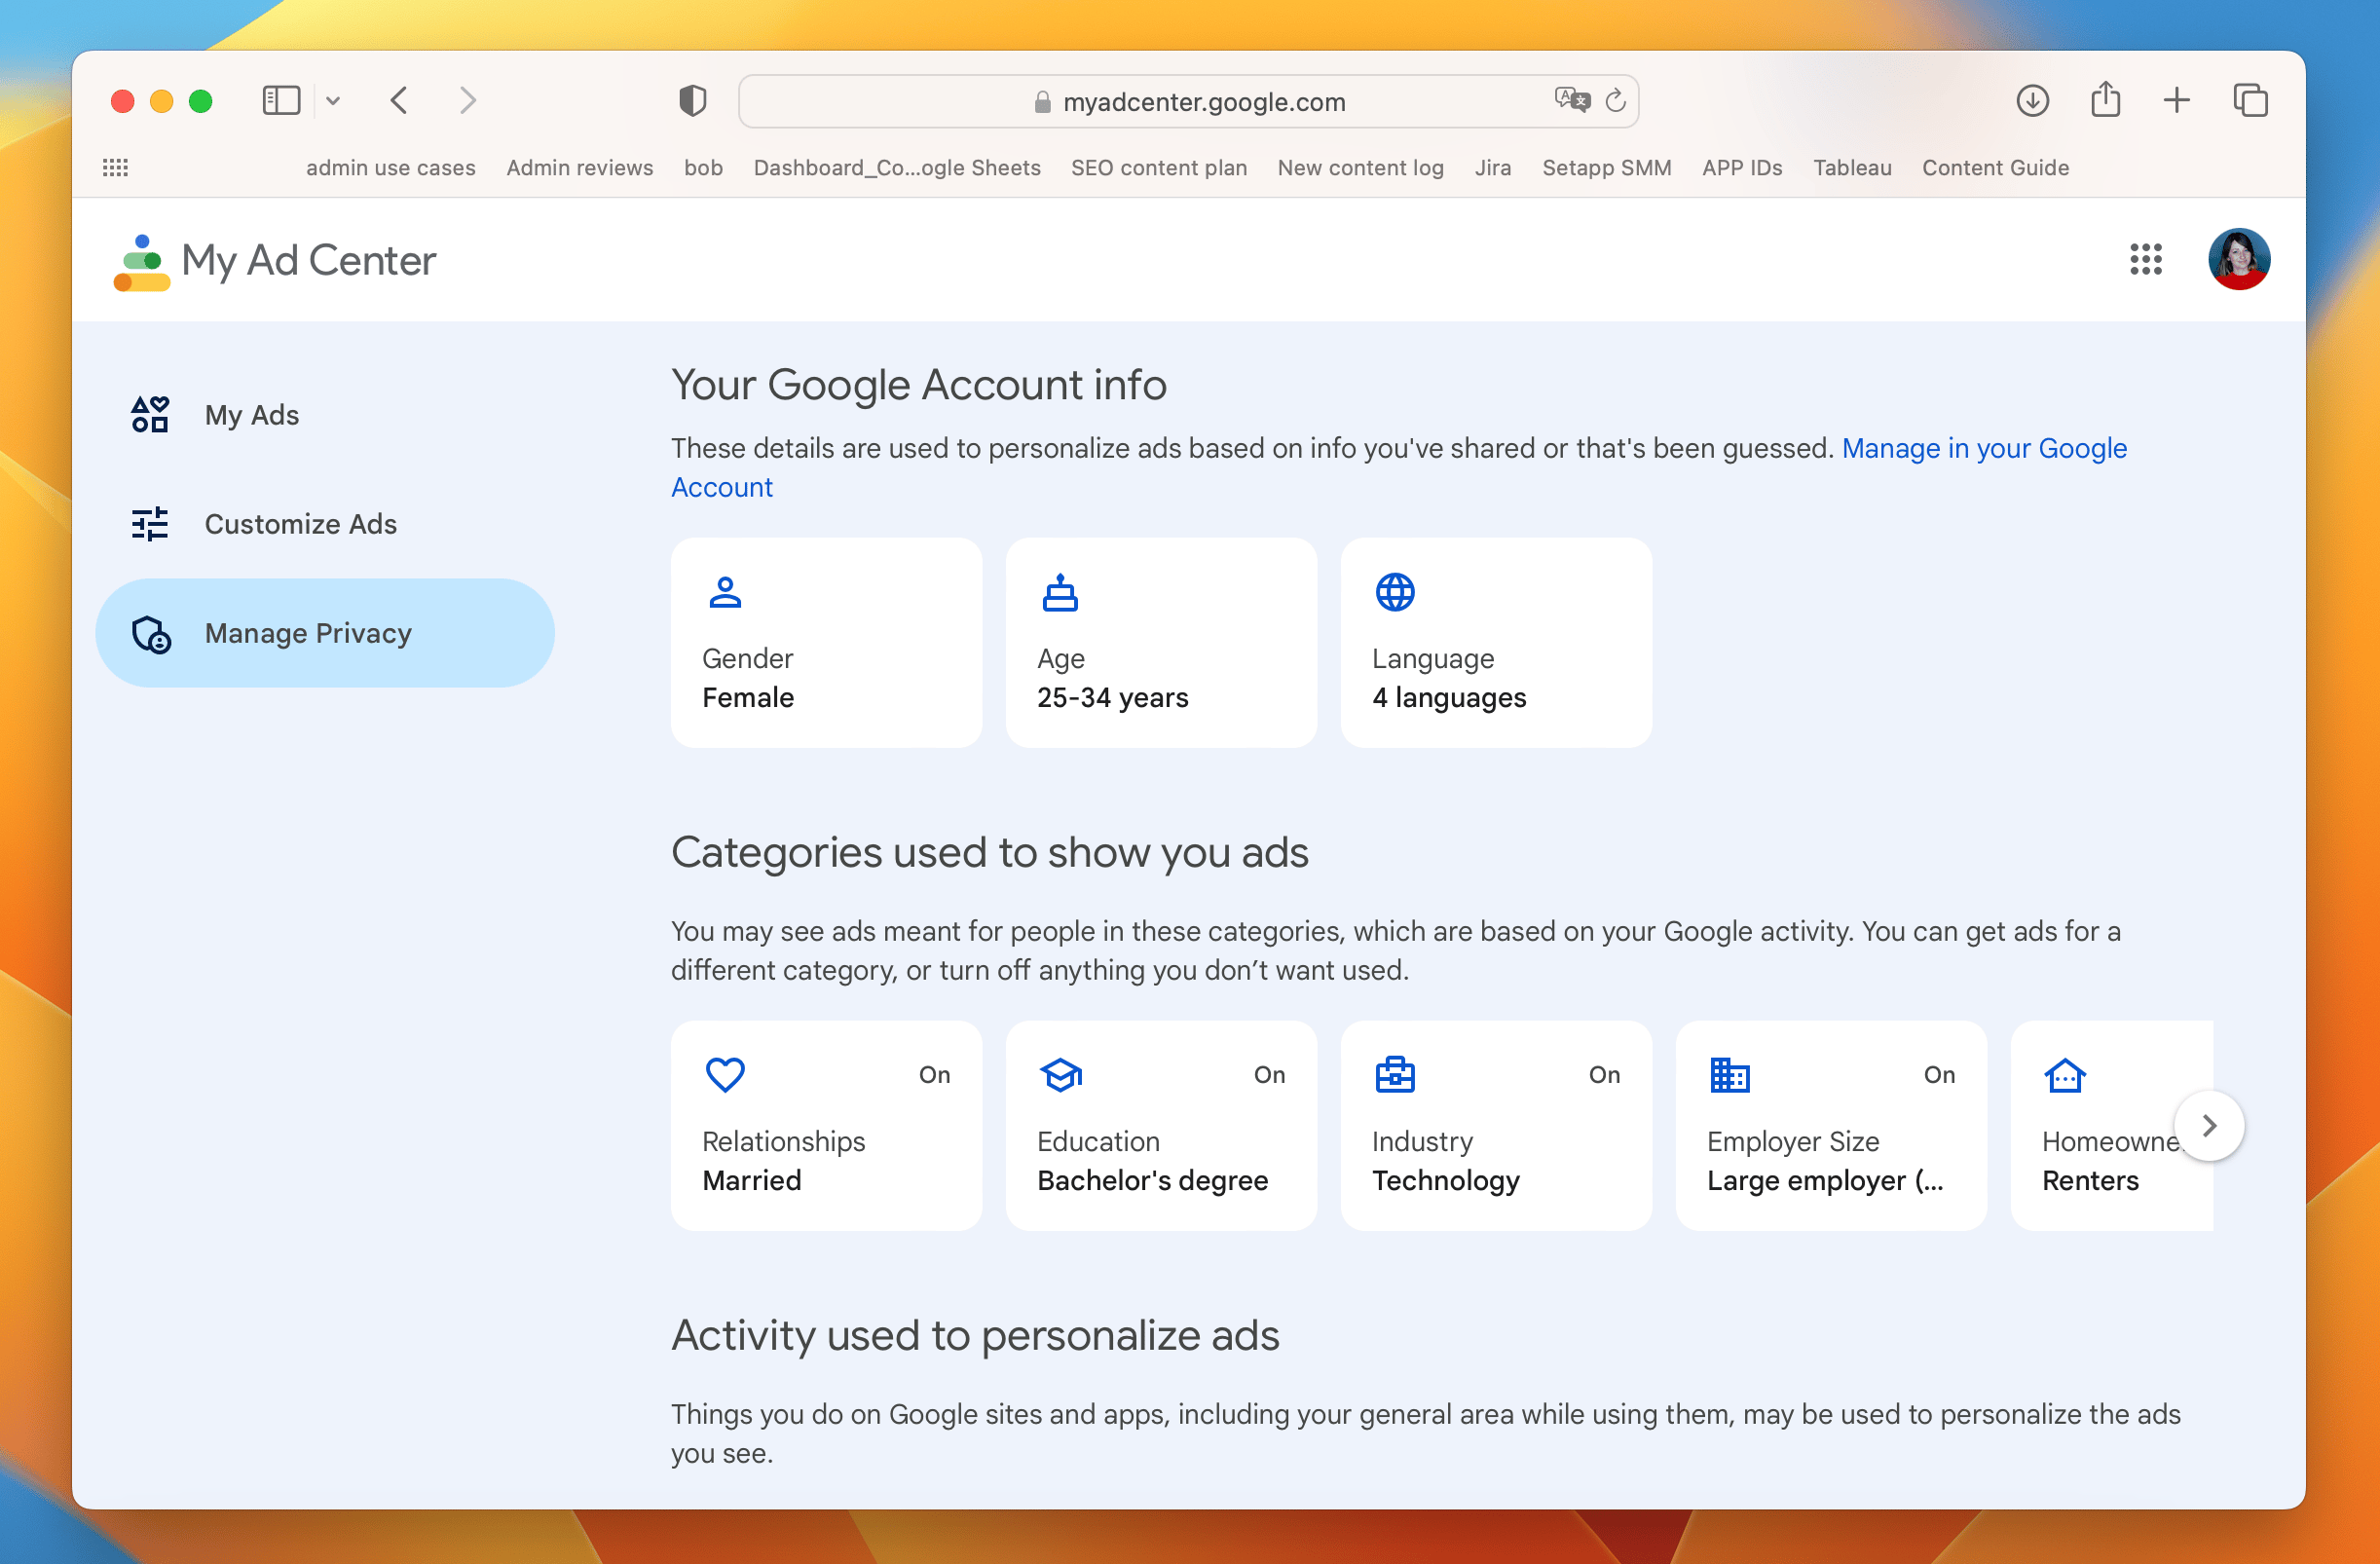Open the Homeownership Renters card
This screenshot has height=1564, width=2380.
coord(2112,1126)
